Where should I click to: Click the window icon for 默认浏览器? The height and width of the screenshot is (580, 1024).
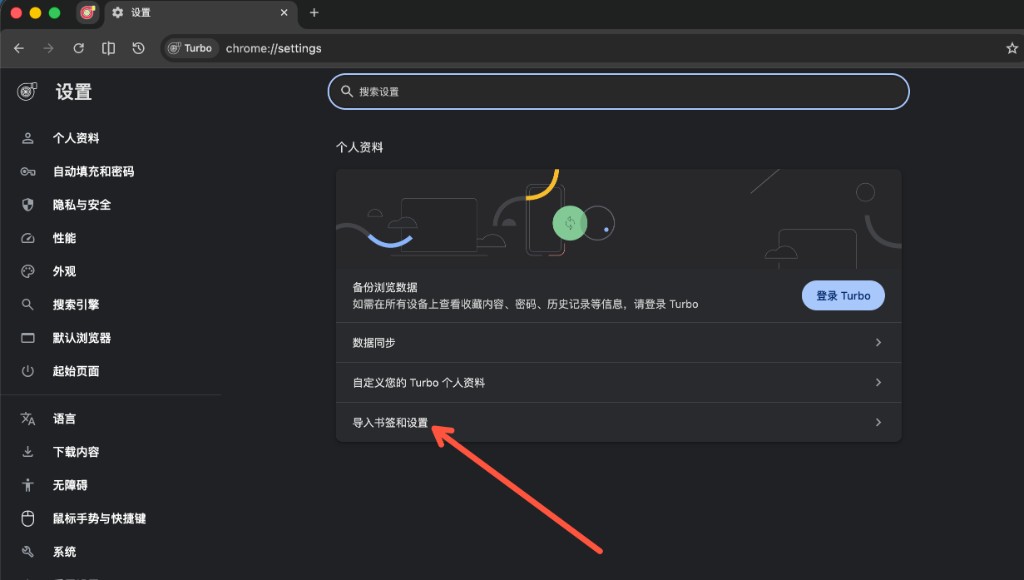[27, 338]
